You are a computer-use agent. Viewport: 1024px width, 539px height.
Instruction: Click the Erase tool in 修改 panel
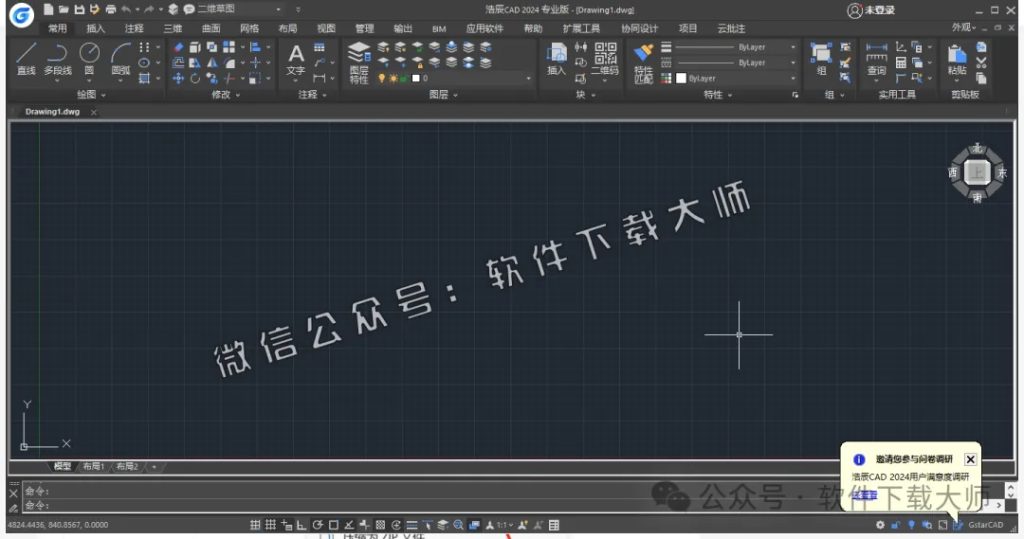[x=178, y=47]
